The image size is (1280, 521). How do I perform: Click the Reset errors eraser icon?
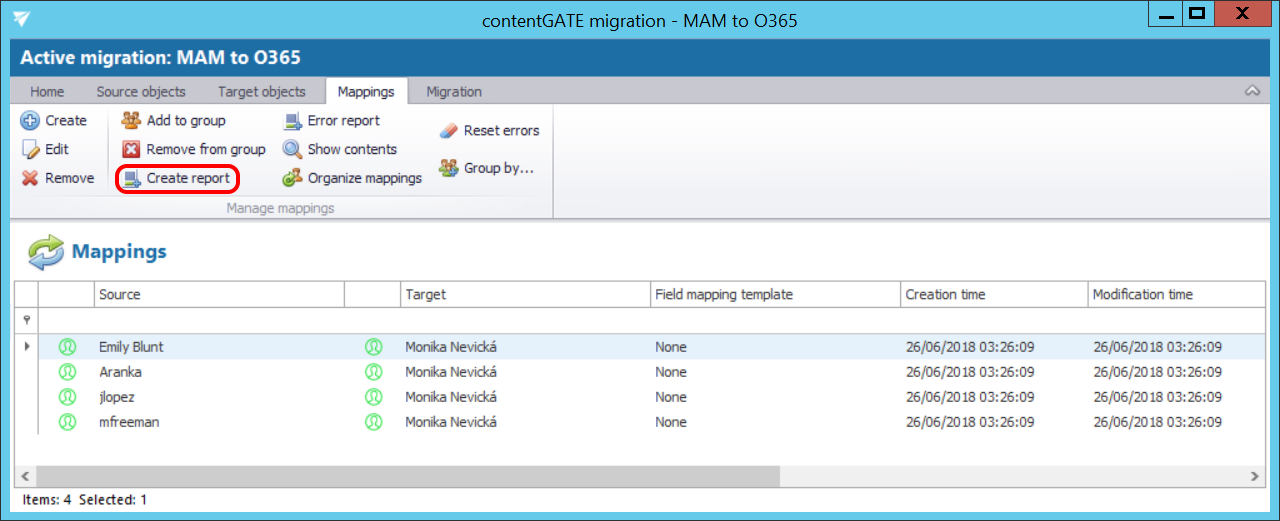coord(449,130)
